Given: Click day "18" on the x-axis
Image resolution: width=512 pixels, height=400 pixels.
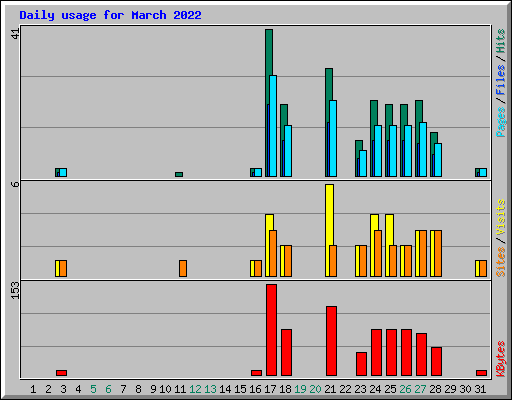Looking at the screenshot, I should point(285,389).
